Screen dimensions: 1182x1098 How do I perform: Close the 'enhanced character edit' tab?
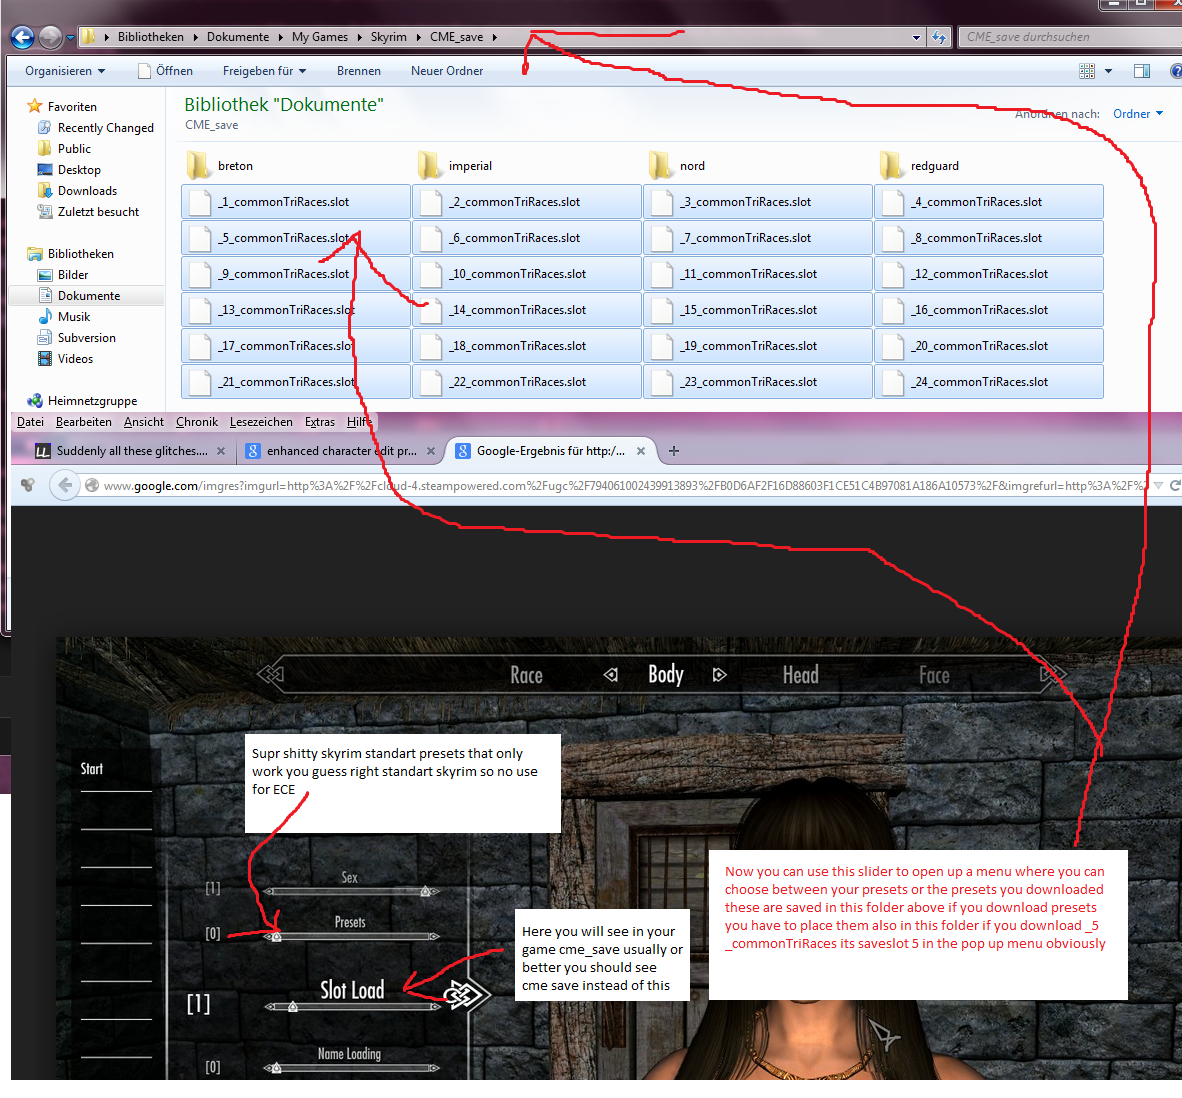(431, 451)
